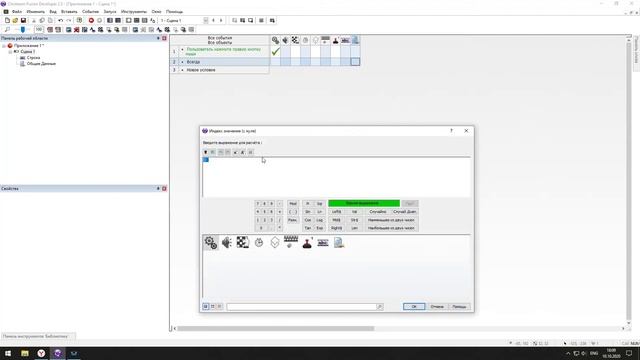Insert the Случайно random function button
This screenshot has width=640, height=360.
point(378,212)
